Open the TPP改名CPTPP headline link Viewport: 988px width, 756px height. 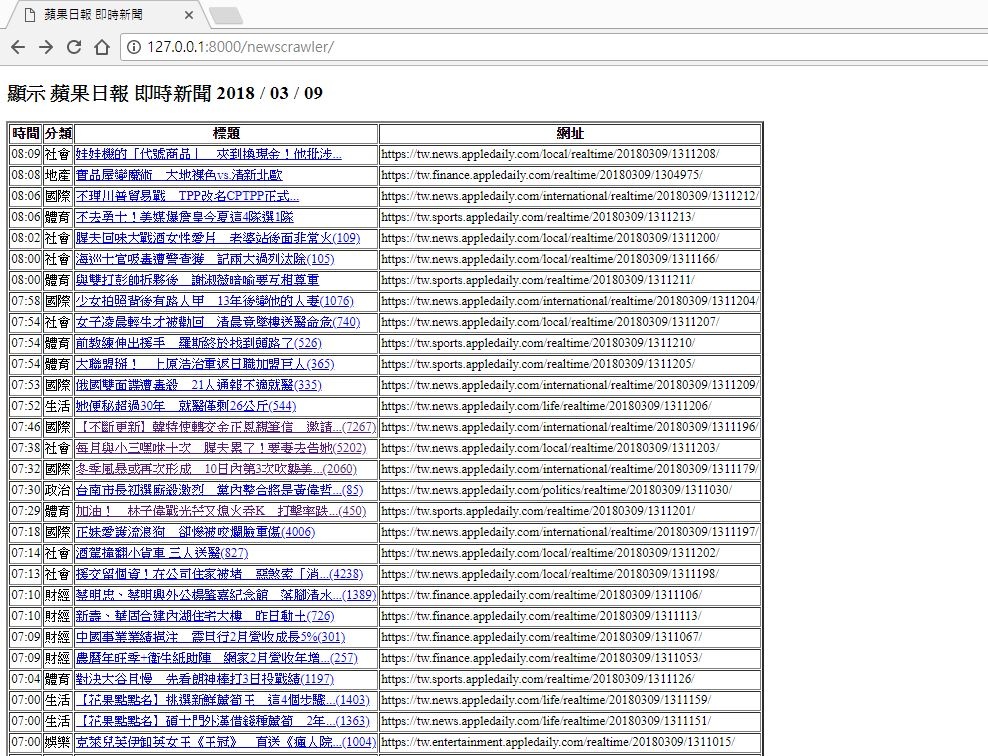(x=187, y=196)
